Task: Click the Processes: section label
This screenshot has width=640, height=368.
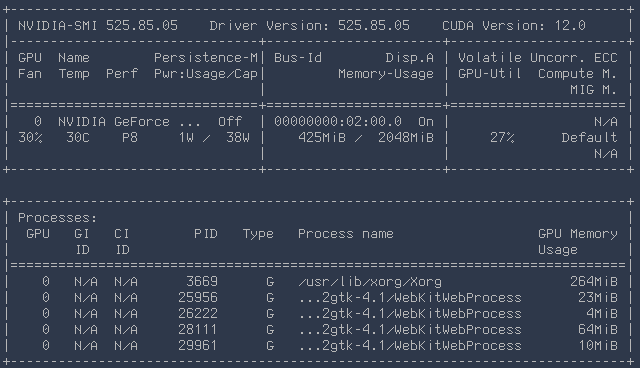Action: pos(58,218)
